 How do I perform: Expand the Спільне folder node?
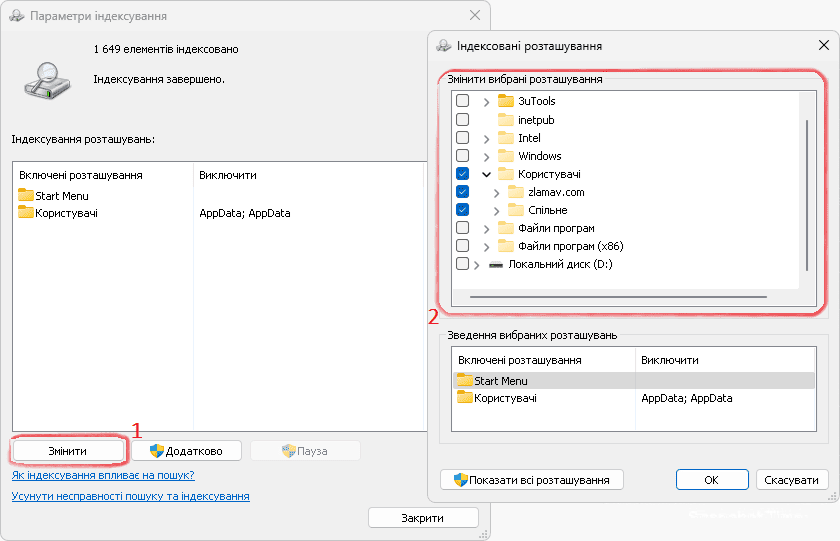(x=497, y=210)
